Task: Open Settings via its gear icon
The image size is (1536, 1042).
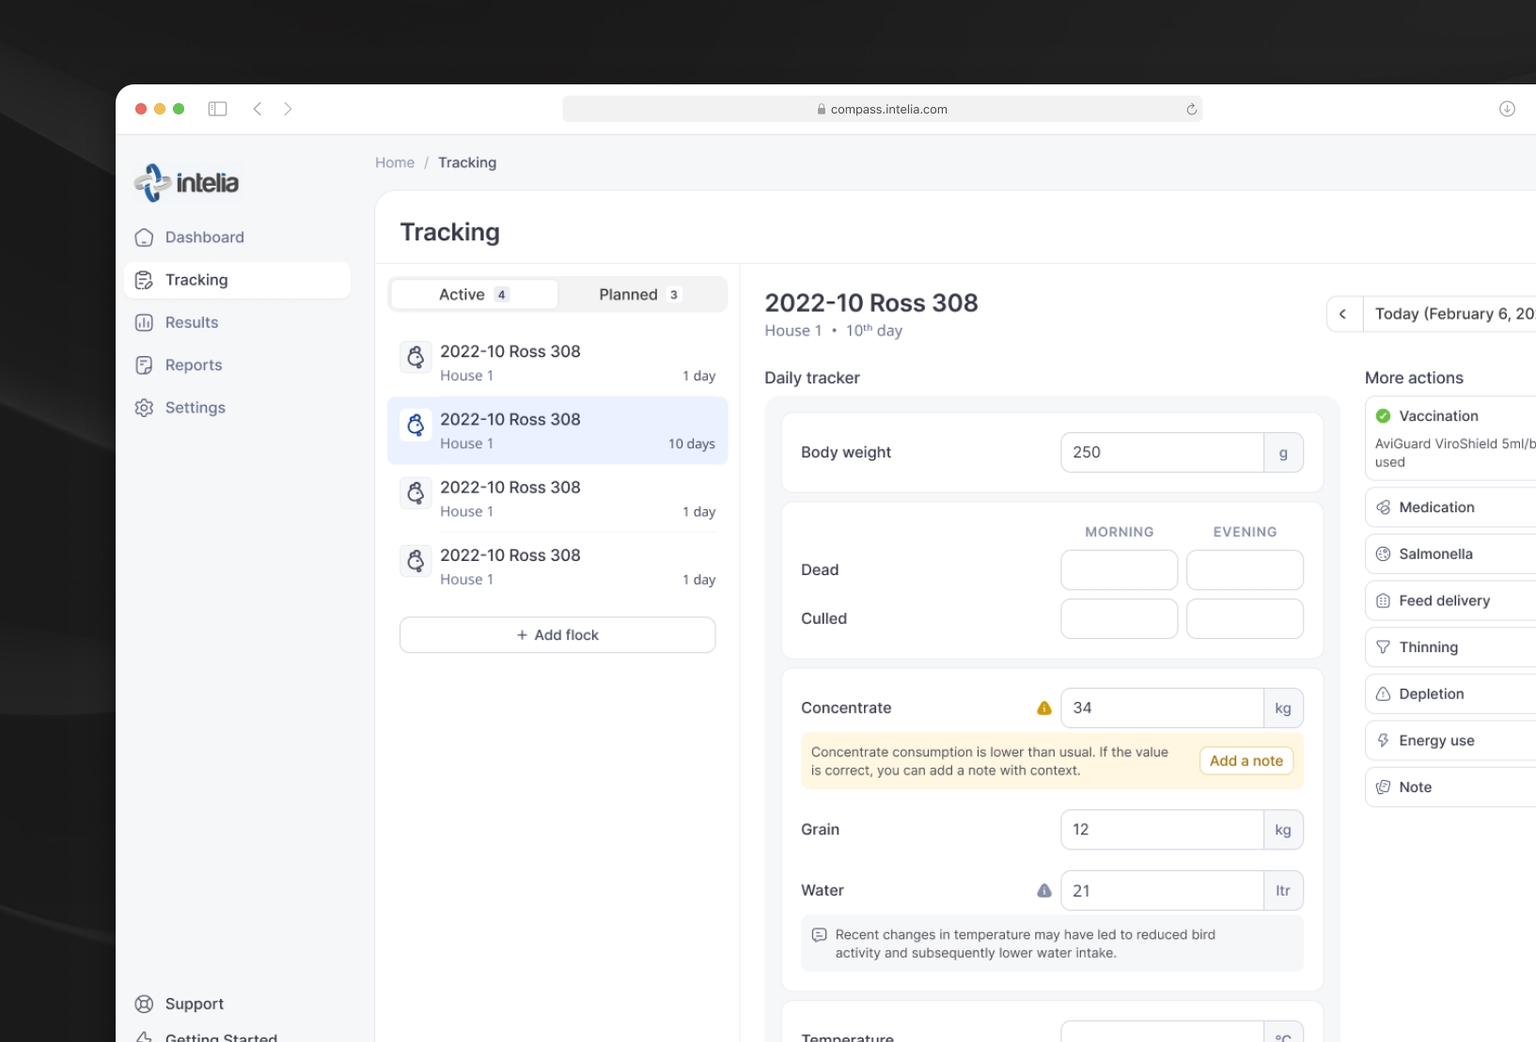Action: [144, 407]
